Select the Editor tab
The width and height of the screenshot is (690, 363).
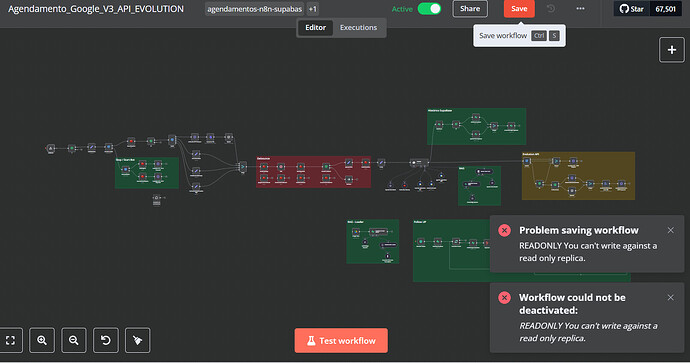pos(316,27)
